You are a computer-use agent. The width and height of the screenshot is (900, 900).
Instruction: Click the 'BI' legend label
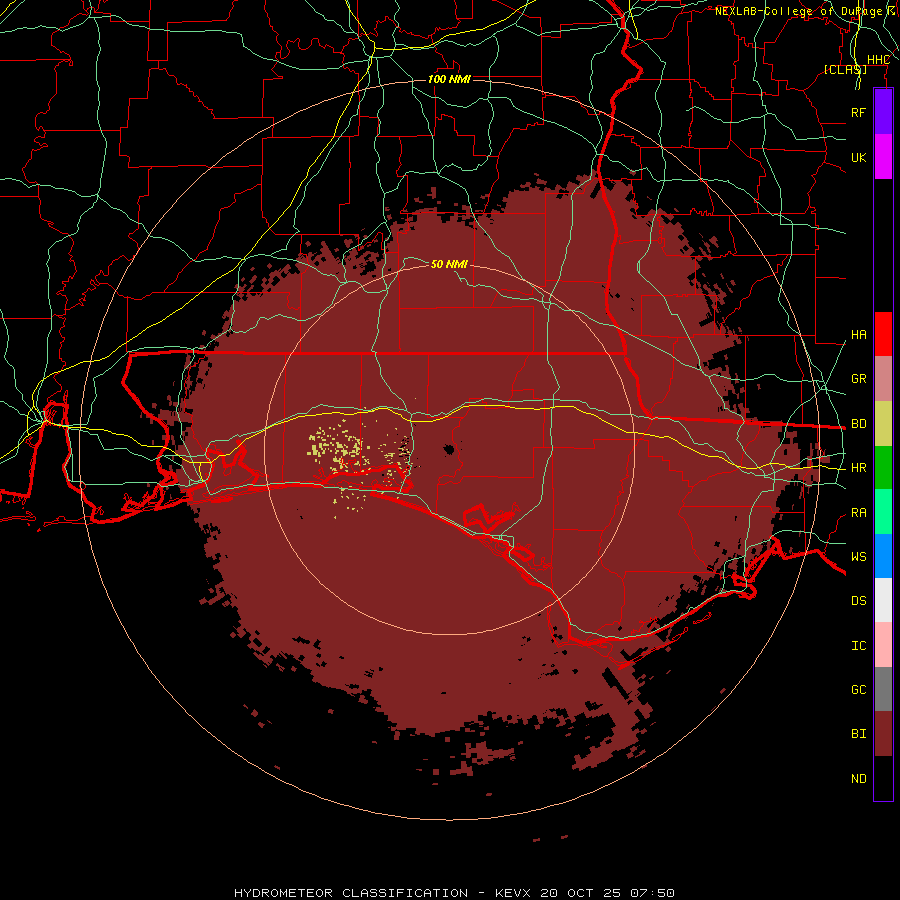point(858,734)
